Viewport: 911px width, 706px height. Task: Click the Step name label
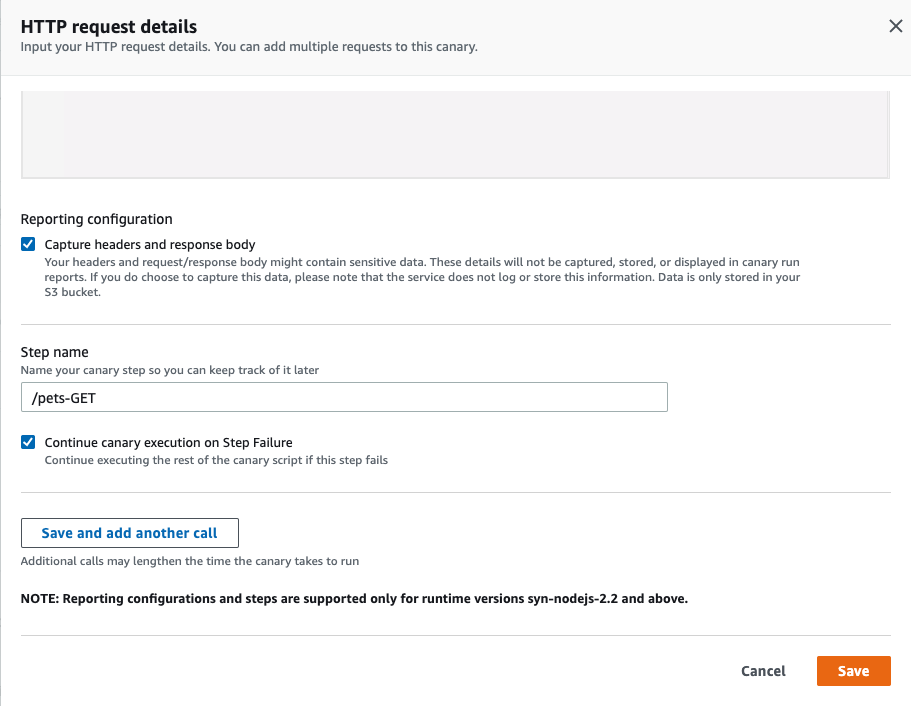point(55,352)
